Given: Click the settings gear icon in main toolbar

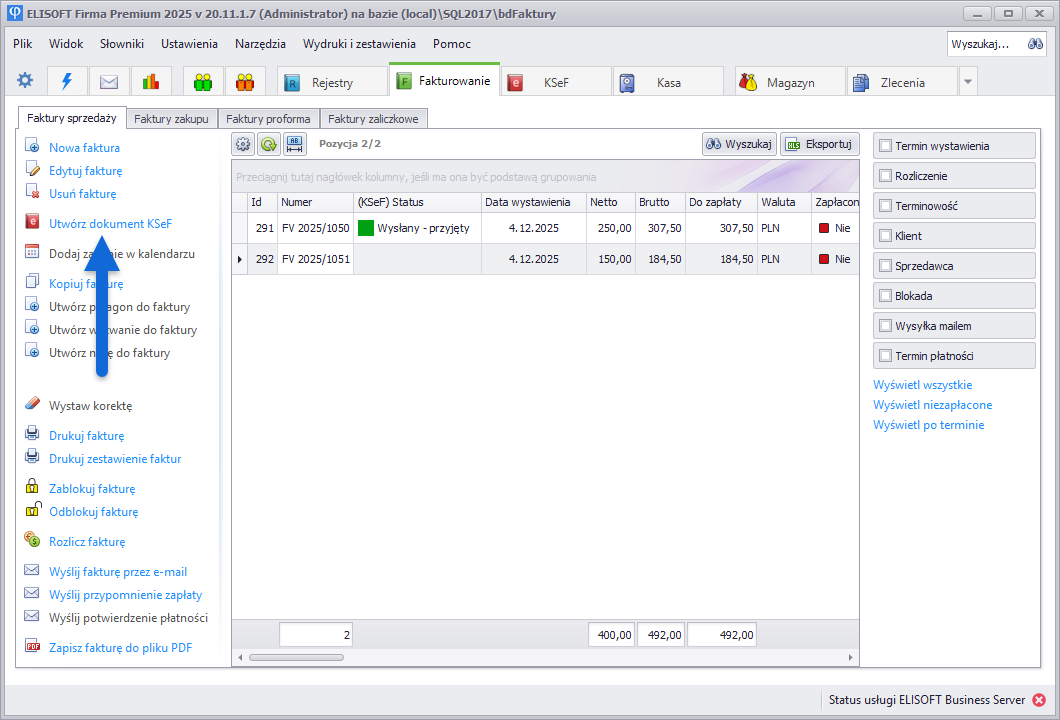Looking at the screenshot, I should pos(25,81).
